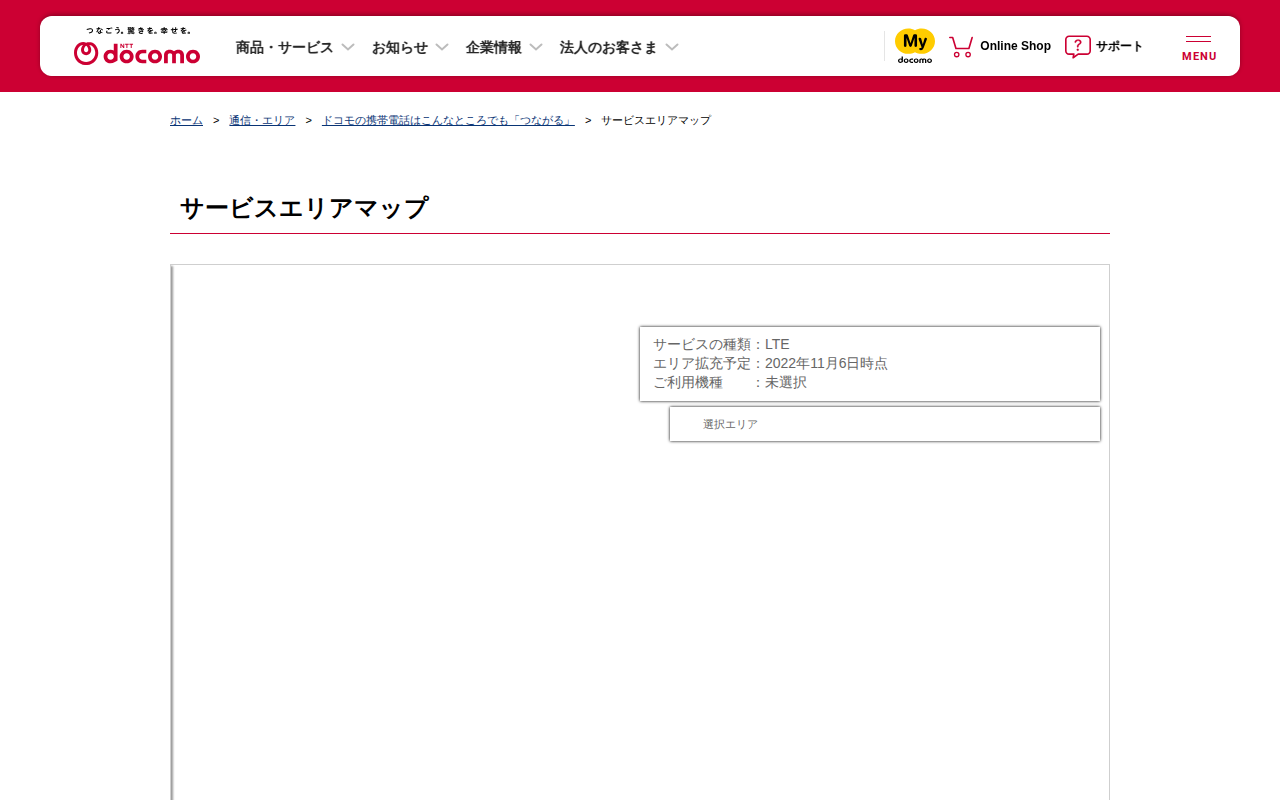Click the サポート text link
The height and width of the screenshot is (800, 1280).
(1119, 46)
